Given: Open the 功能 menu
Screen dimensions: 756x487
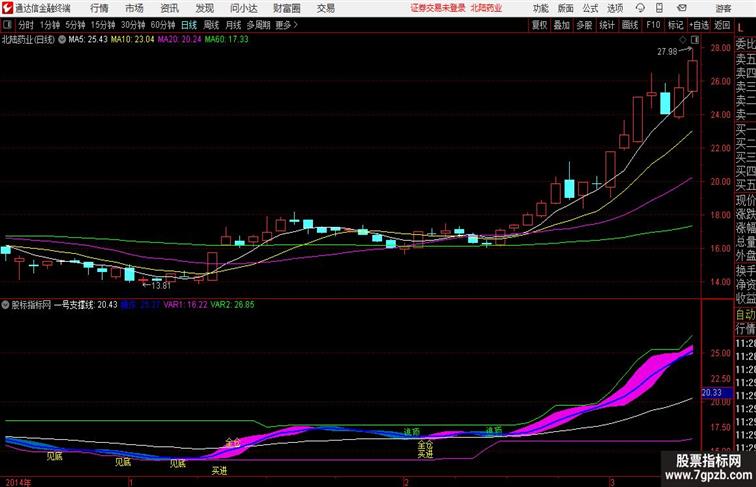Looking at the screenshot, I should click(x=540, y=8).
